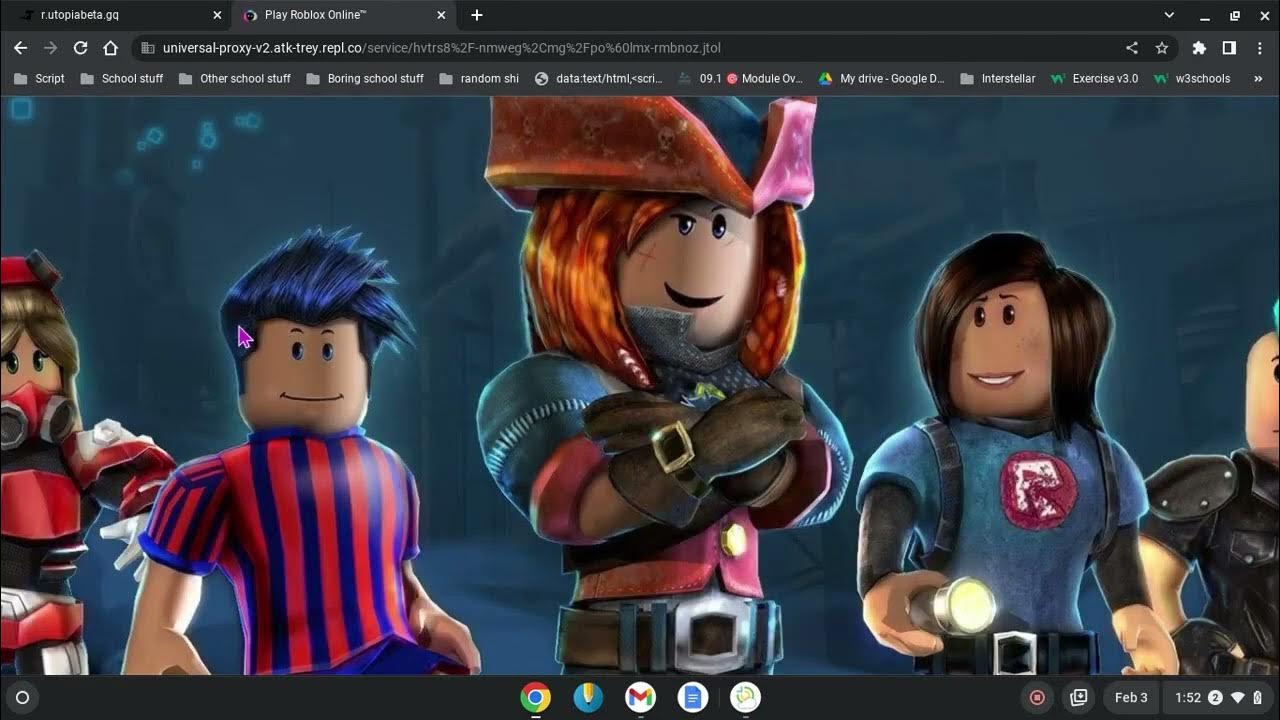
Task: Click the forward navigation arrow
Action: point(50,48)
